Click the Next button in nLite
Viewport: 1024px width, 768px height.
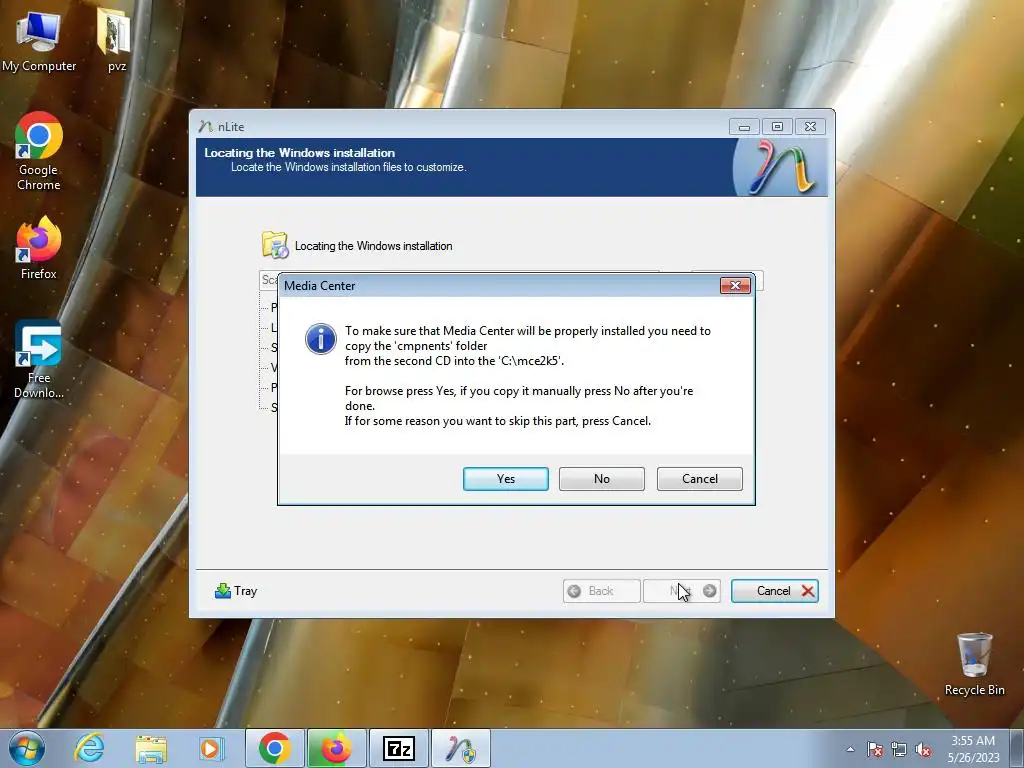click(682, 591)
